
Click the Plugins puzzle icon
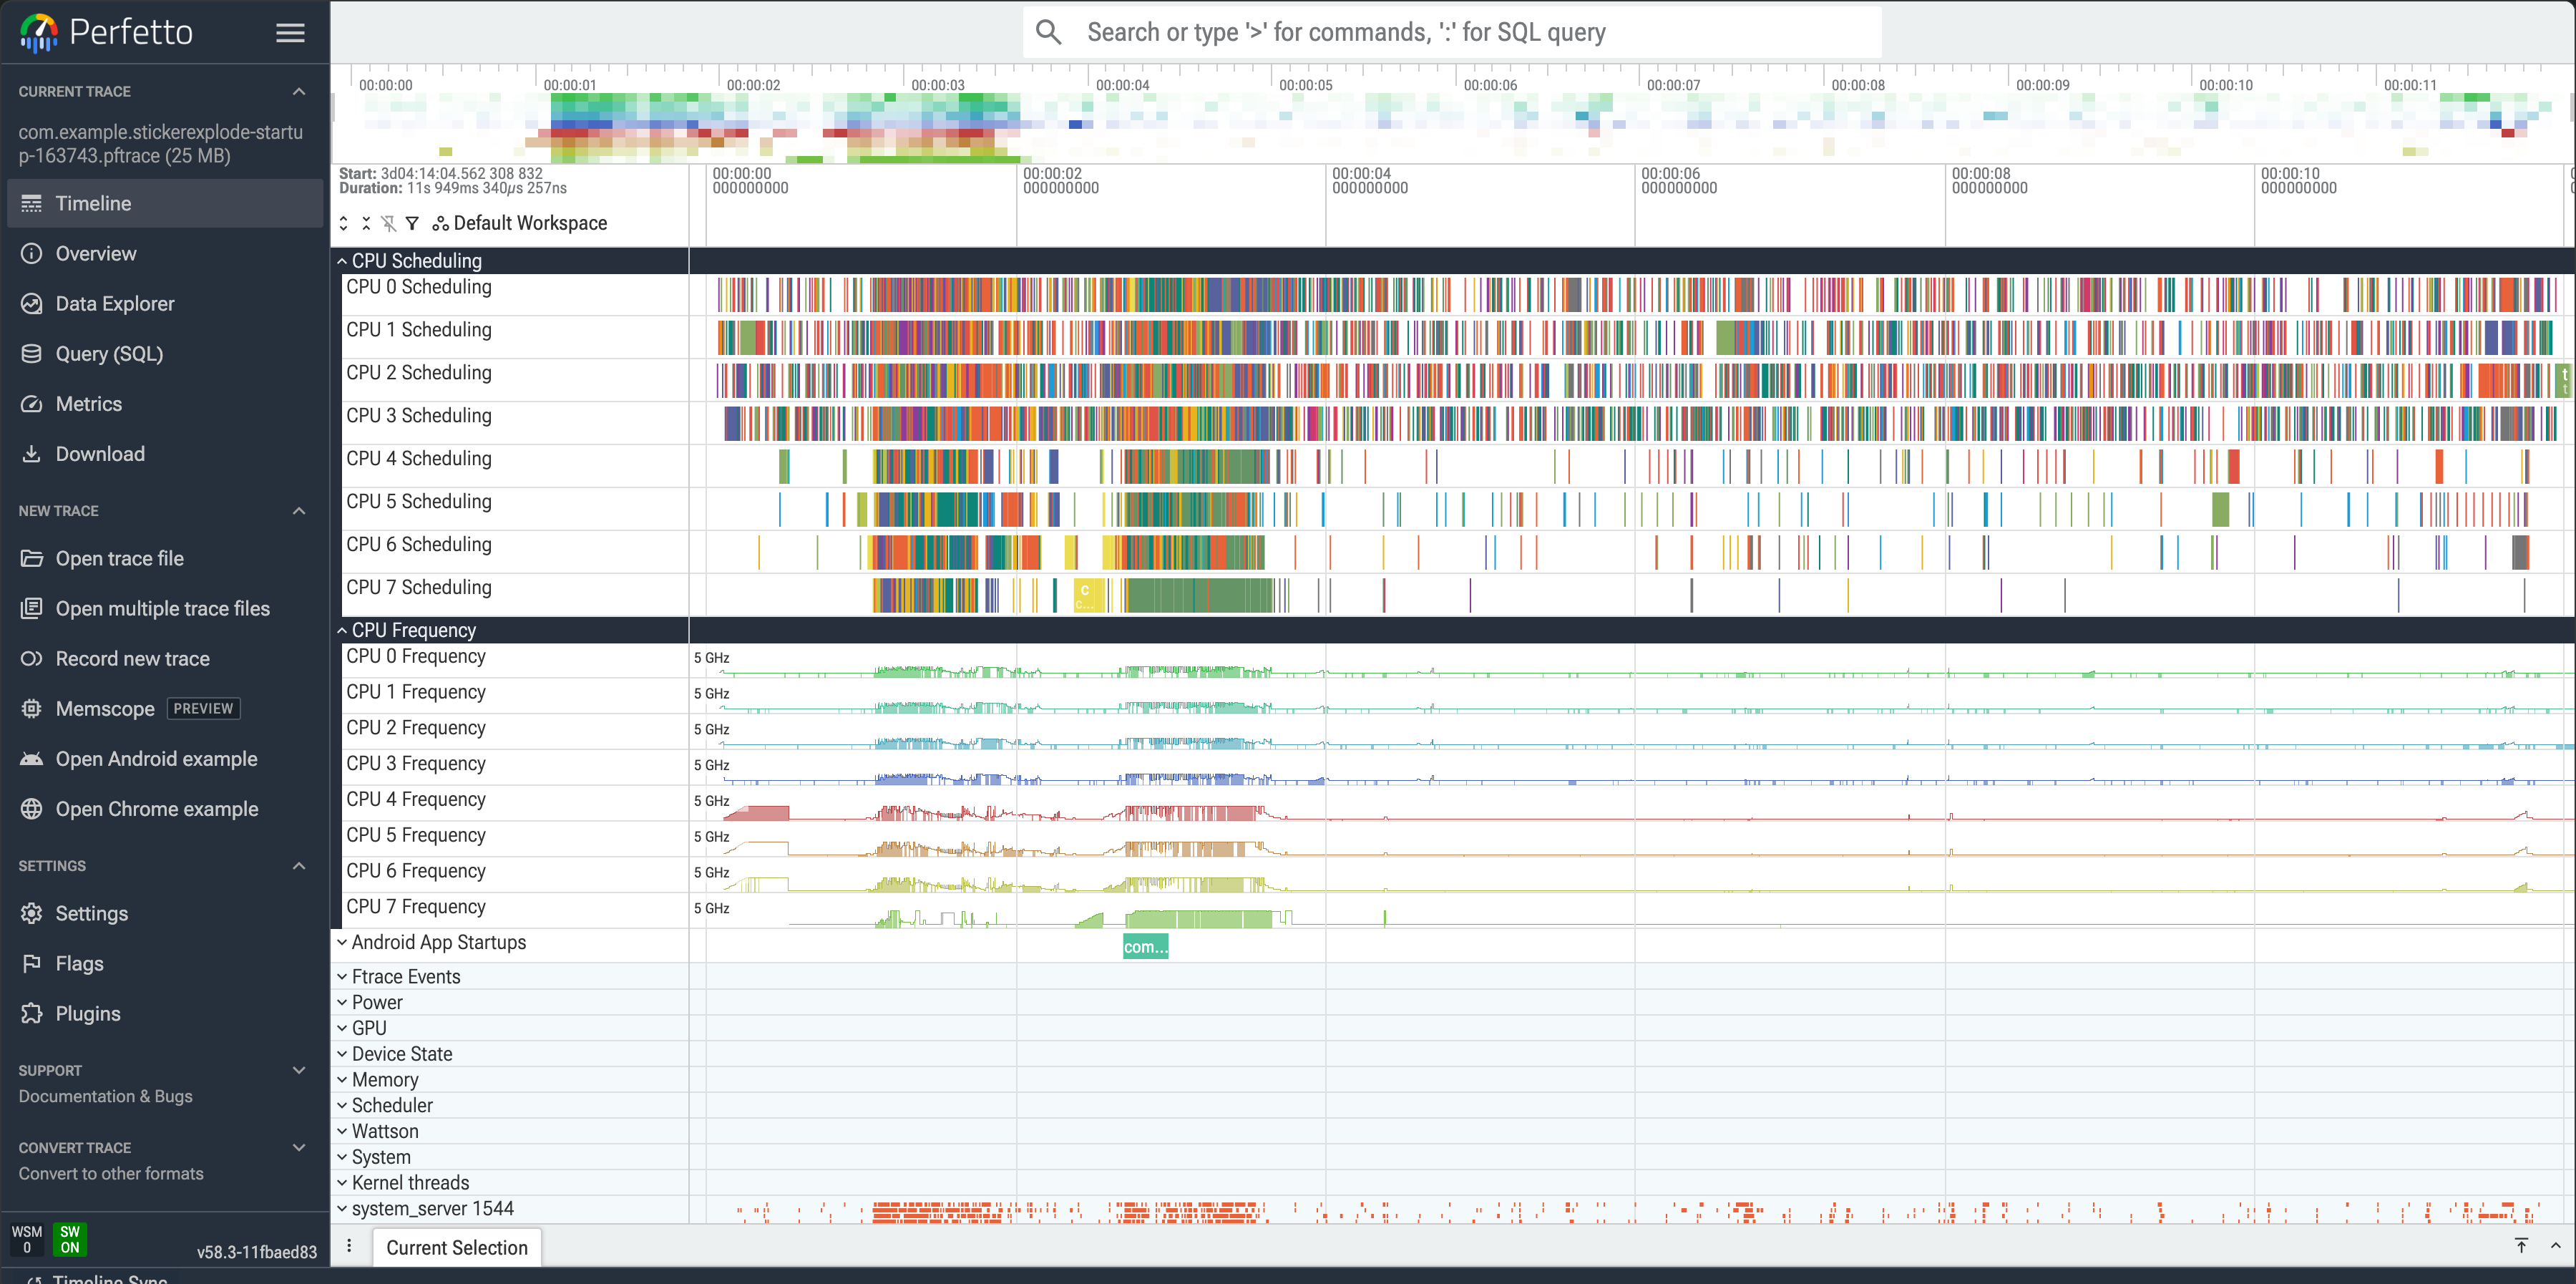[x=32, y=1013]
